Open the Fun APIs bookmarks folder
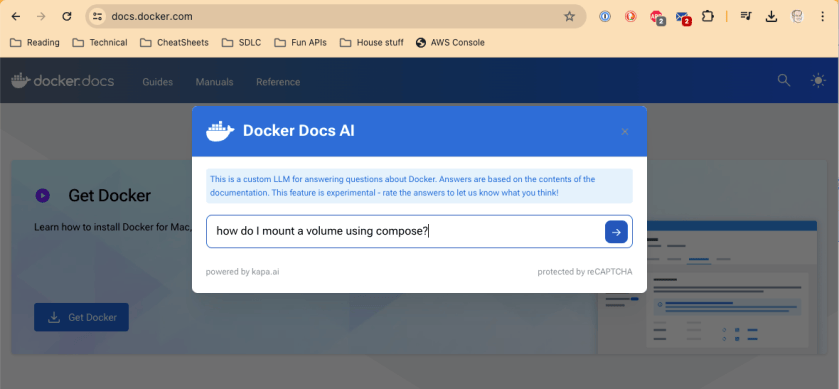 coord(300,42)
